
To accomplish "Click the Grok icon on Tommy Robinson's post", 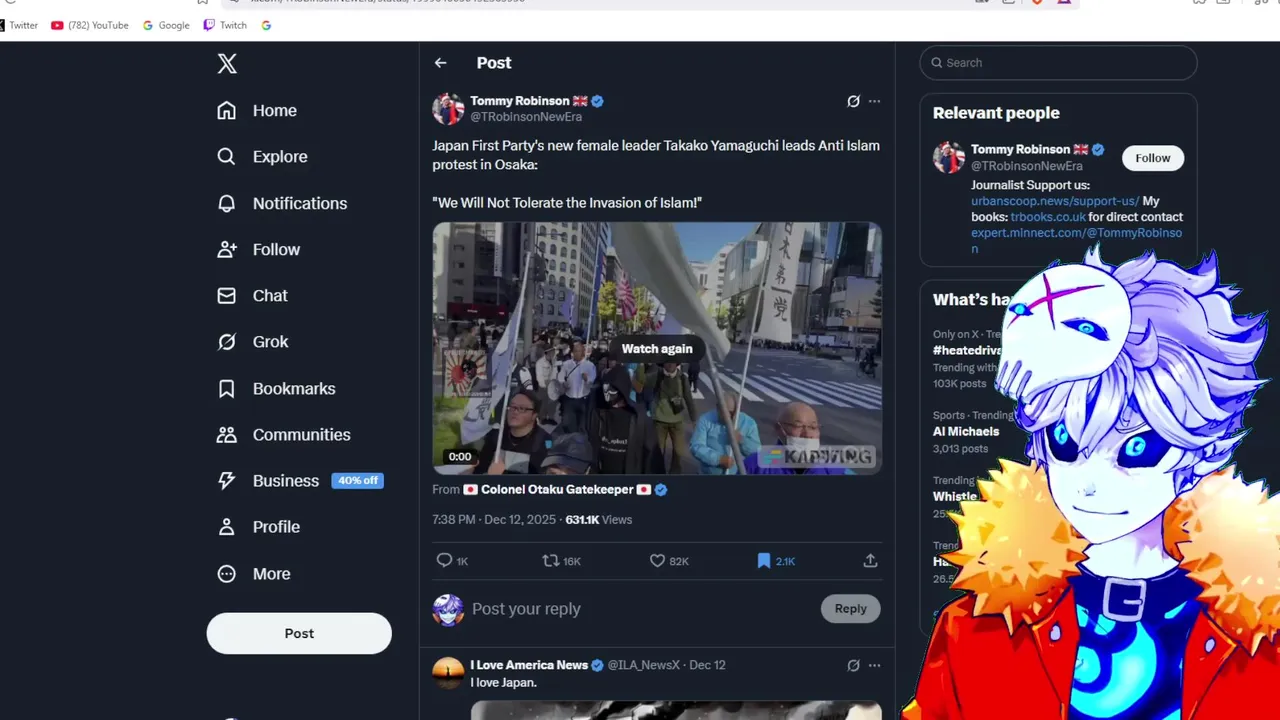I will click(x=853, y=101).
